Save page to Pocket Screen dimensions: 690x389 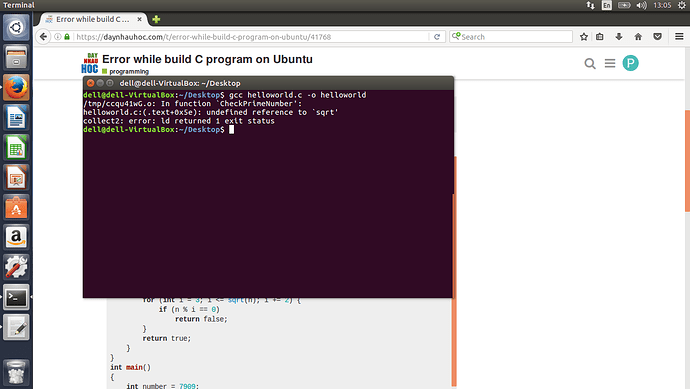657,37
